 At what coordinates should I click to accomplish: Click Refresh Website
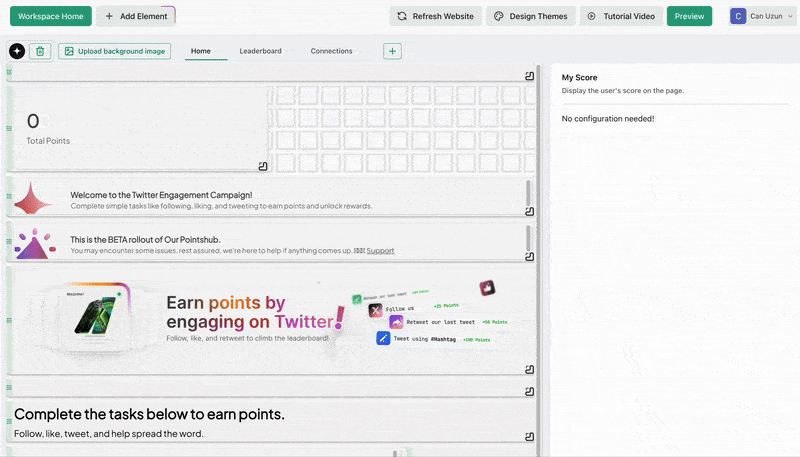pyautogui.click(x=436, y=16)
